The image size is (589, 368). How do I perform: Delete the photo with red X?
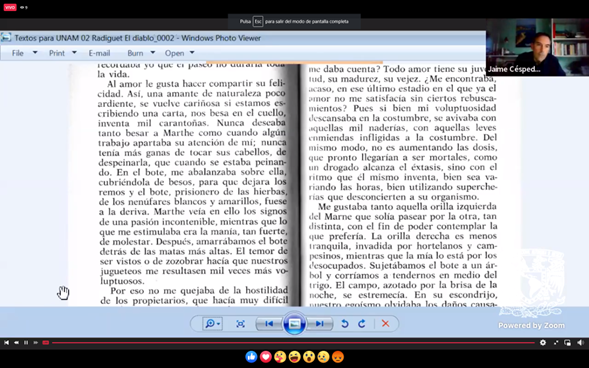pos(385,324)
